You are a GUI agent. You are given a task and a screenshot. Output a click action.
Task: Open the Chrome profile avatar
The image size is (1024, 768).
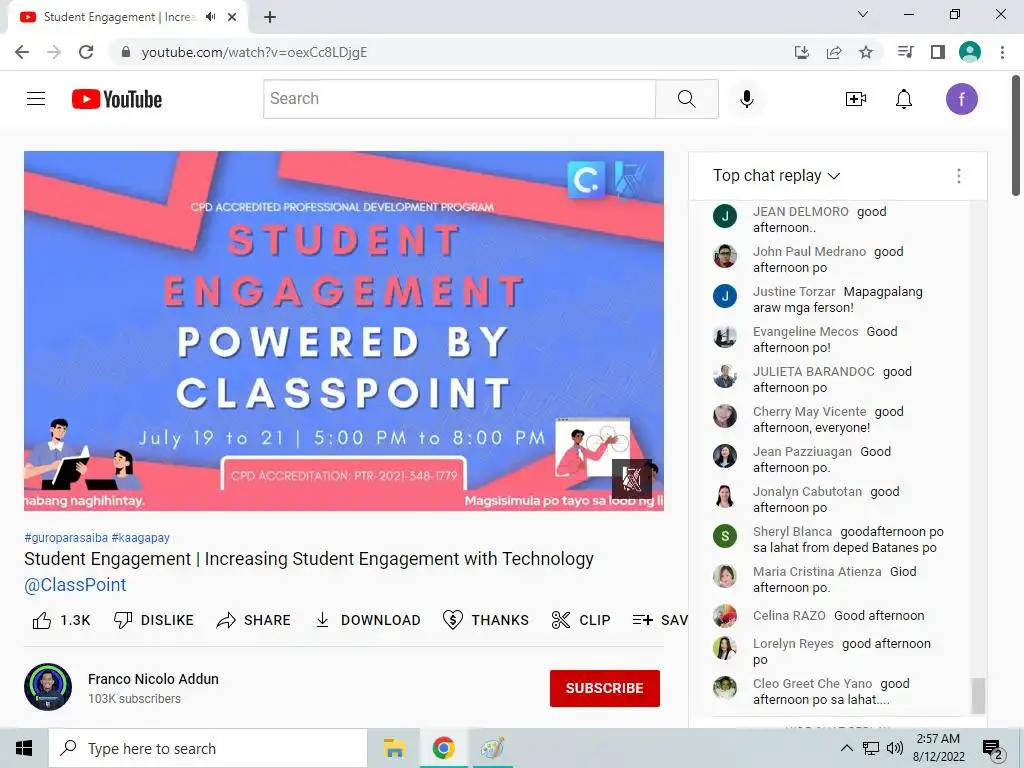[970, 52]
